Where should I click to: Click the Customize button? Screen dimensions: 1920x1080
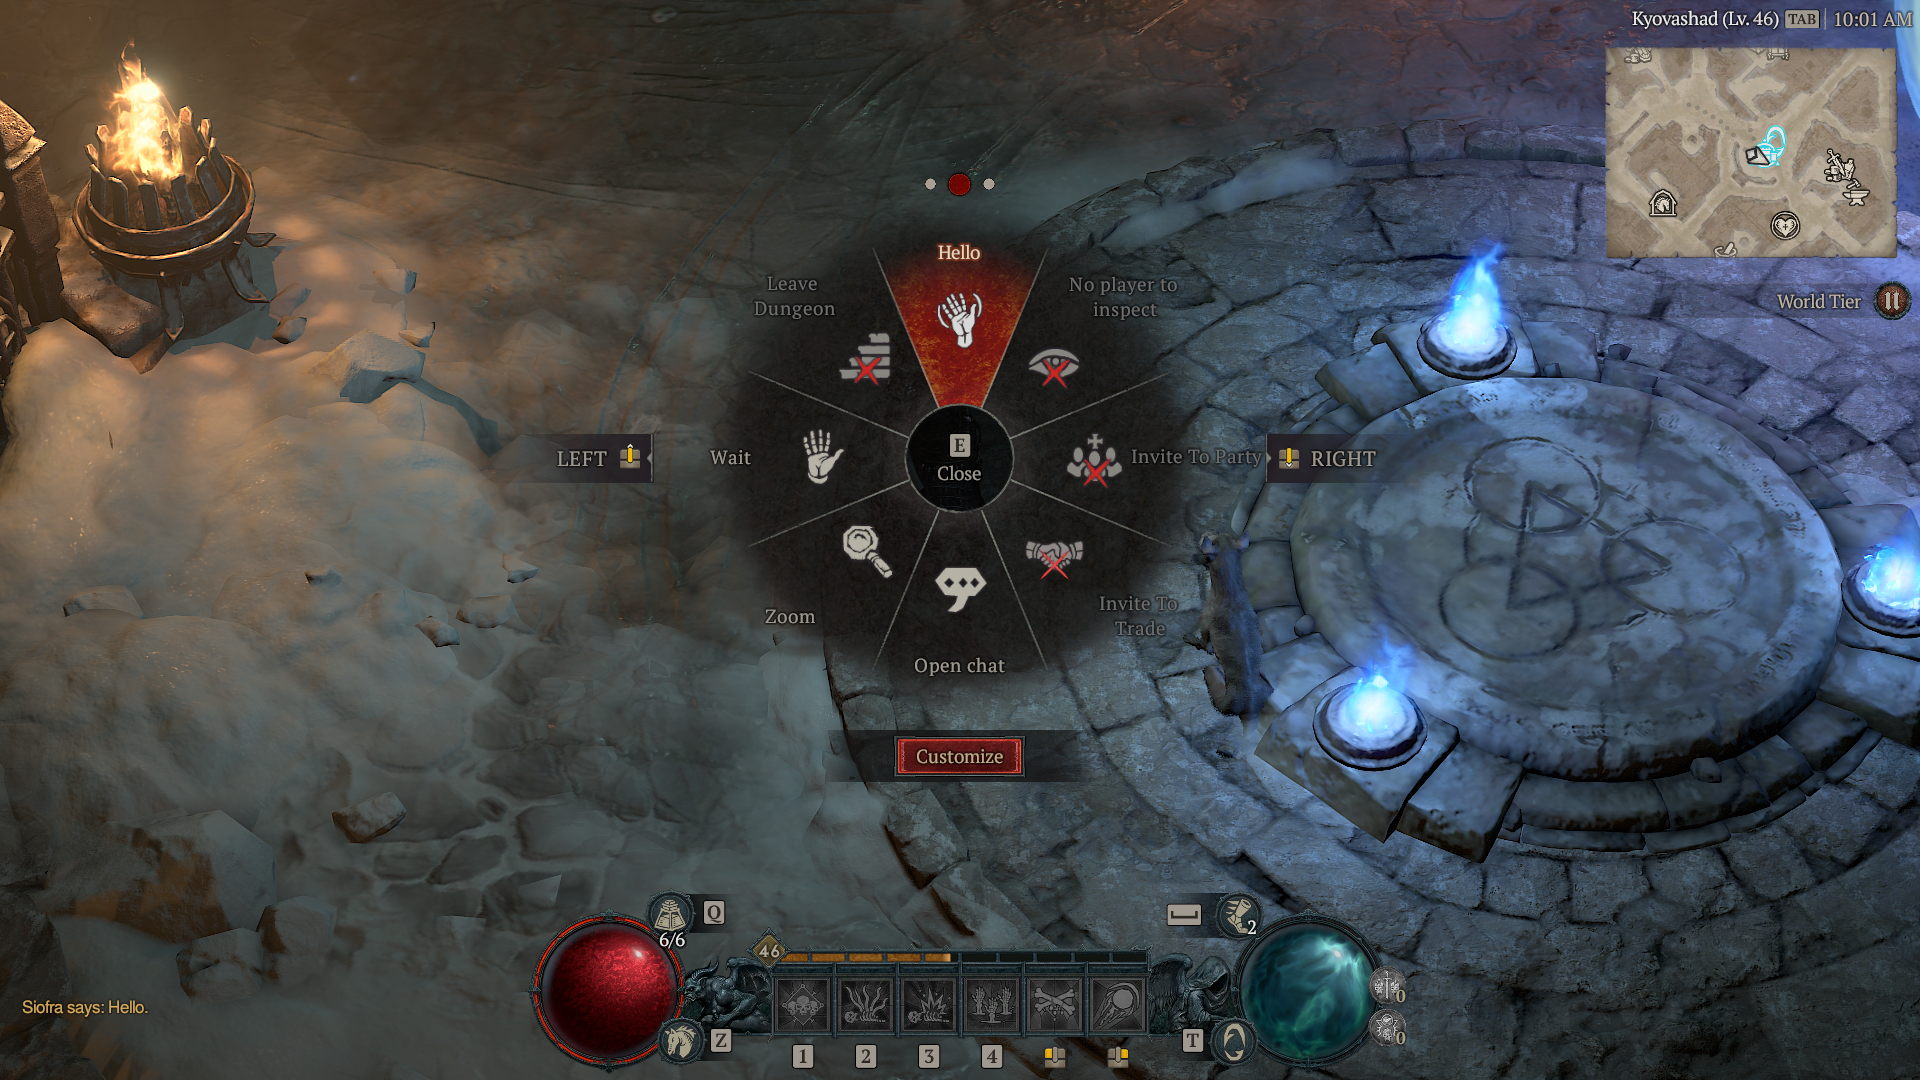pos(959,756)
